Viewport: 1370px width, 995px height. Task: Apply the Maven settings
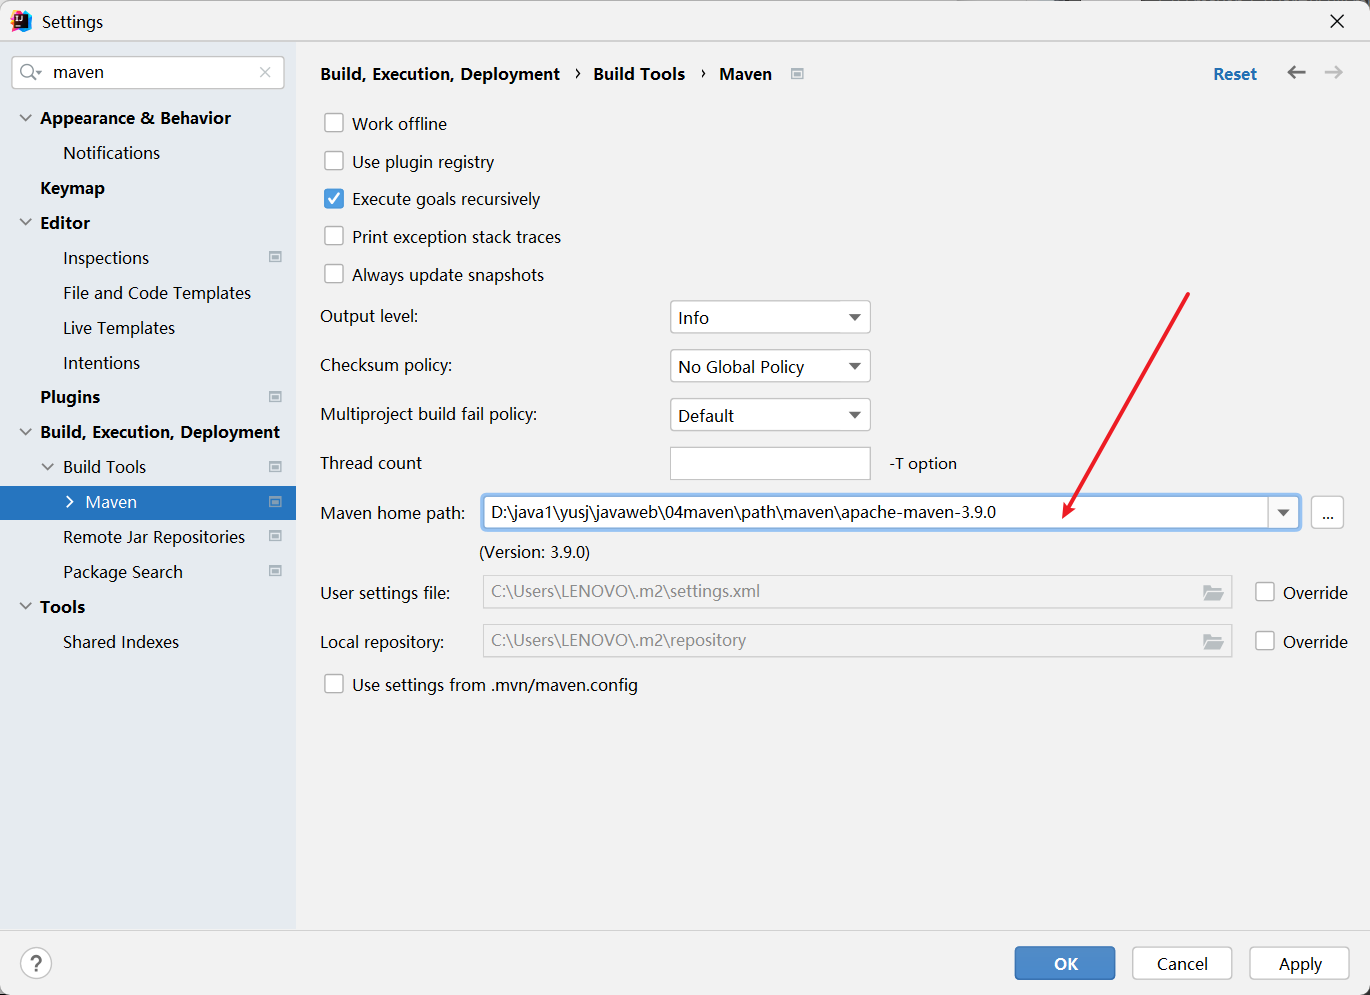tap(1300, 963)
